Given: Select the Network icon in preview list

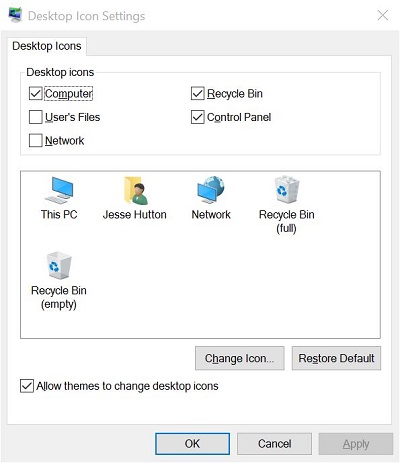Looking at the screenshot, I should pos(211,198).
